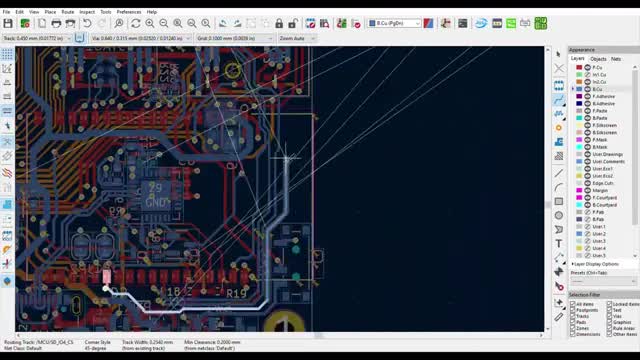Screen dimensions: 640x360
Task: Toggle grid display in left toolbar
Action: point(7,54)
